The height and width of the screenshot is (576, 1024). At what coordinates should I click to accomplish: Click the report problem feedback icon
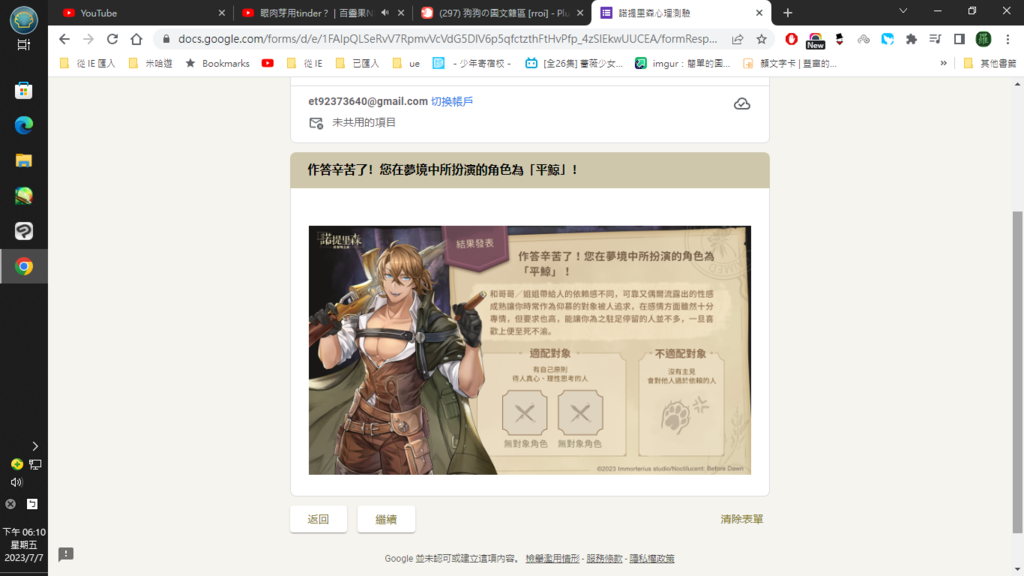(66, 554)
